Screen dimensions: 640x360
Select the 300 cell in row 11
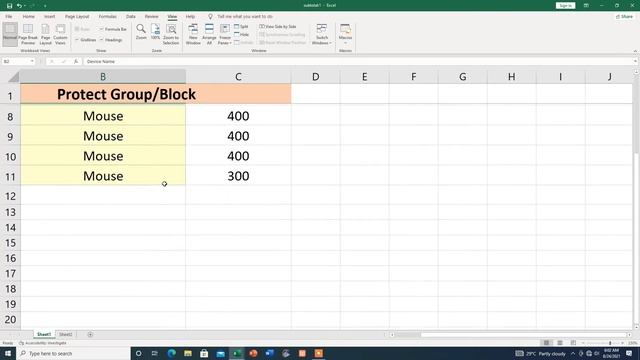pos(238,176)
